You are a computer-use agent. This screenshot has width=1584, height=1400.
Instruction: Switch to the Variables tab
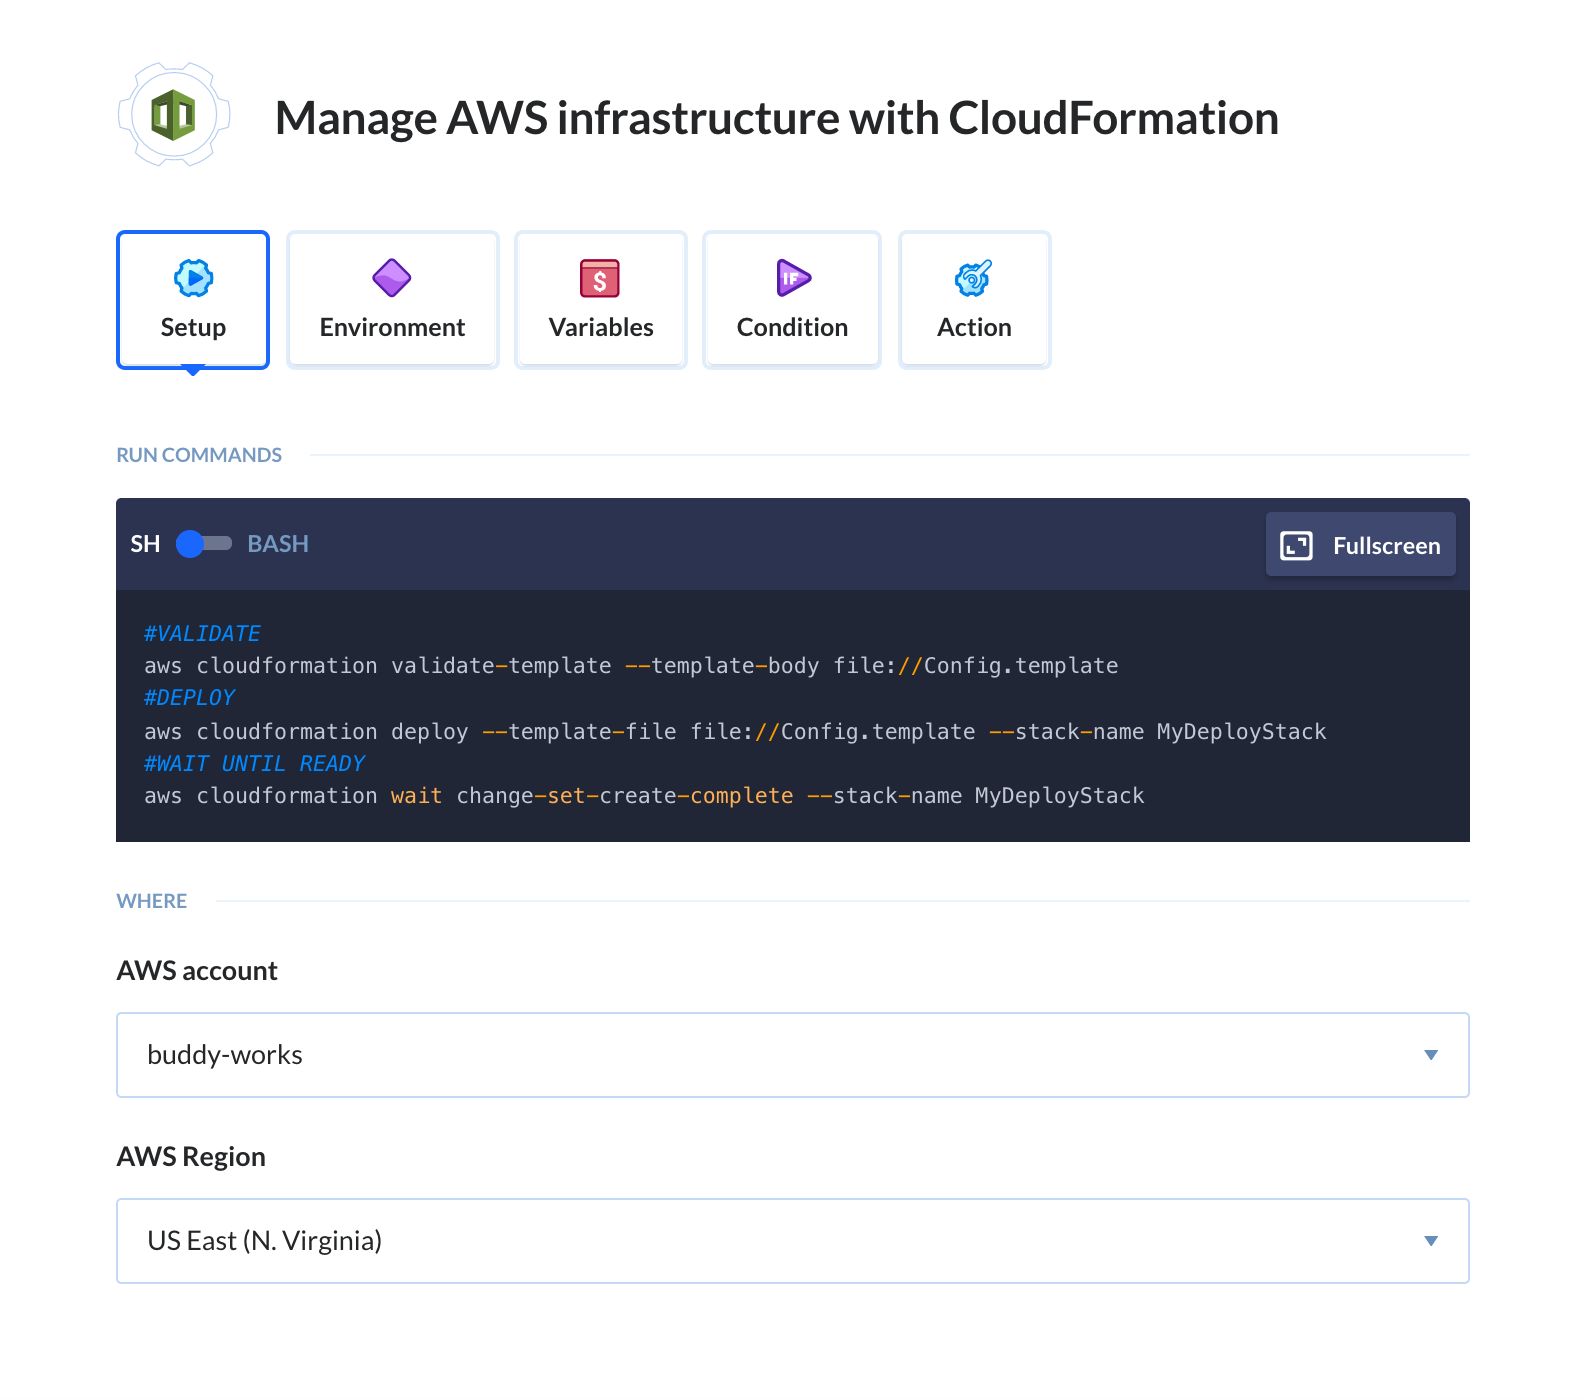tap(601, 300)
